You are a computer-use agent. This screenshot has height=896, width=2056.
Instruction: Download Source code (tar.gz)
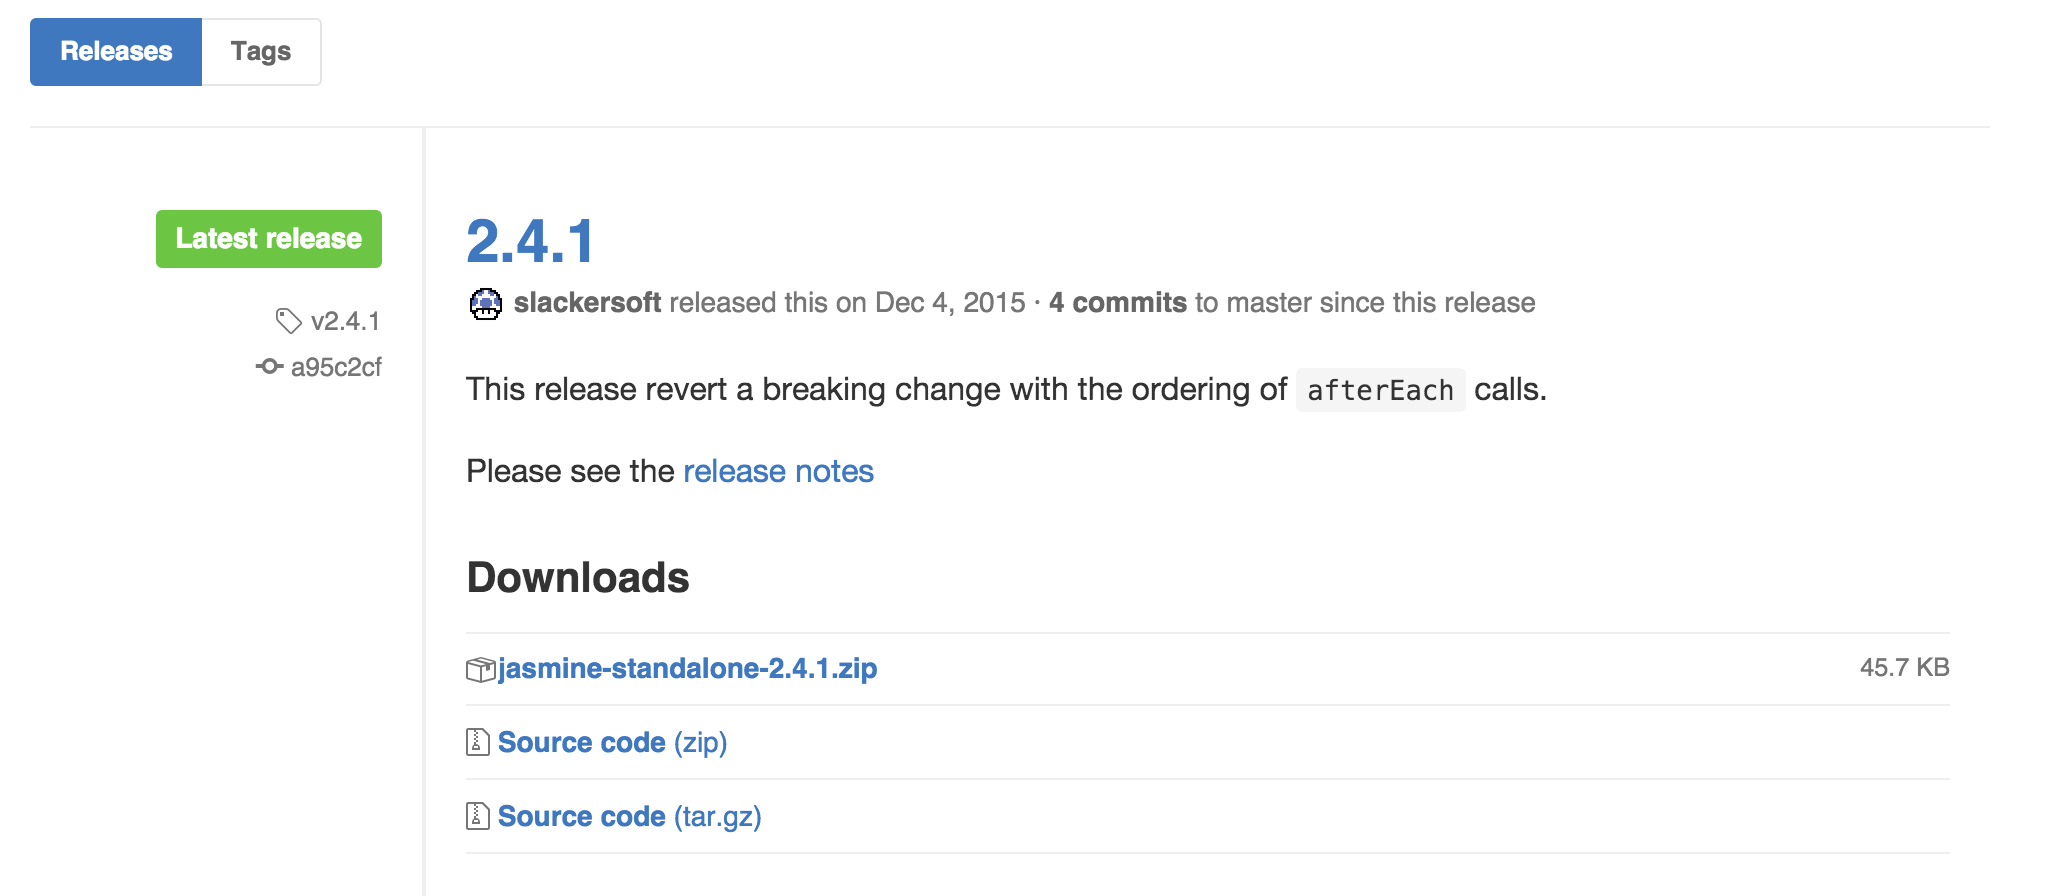point(630,816)
